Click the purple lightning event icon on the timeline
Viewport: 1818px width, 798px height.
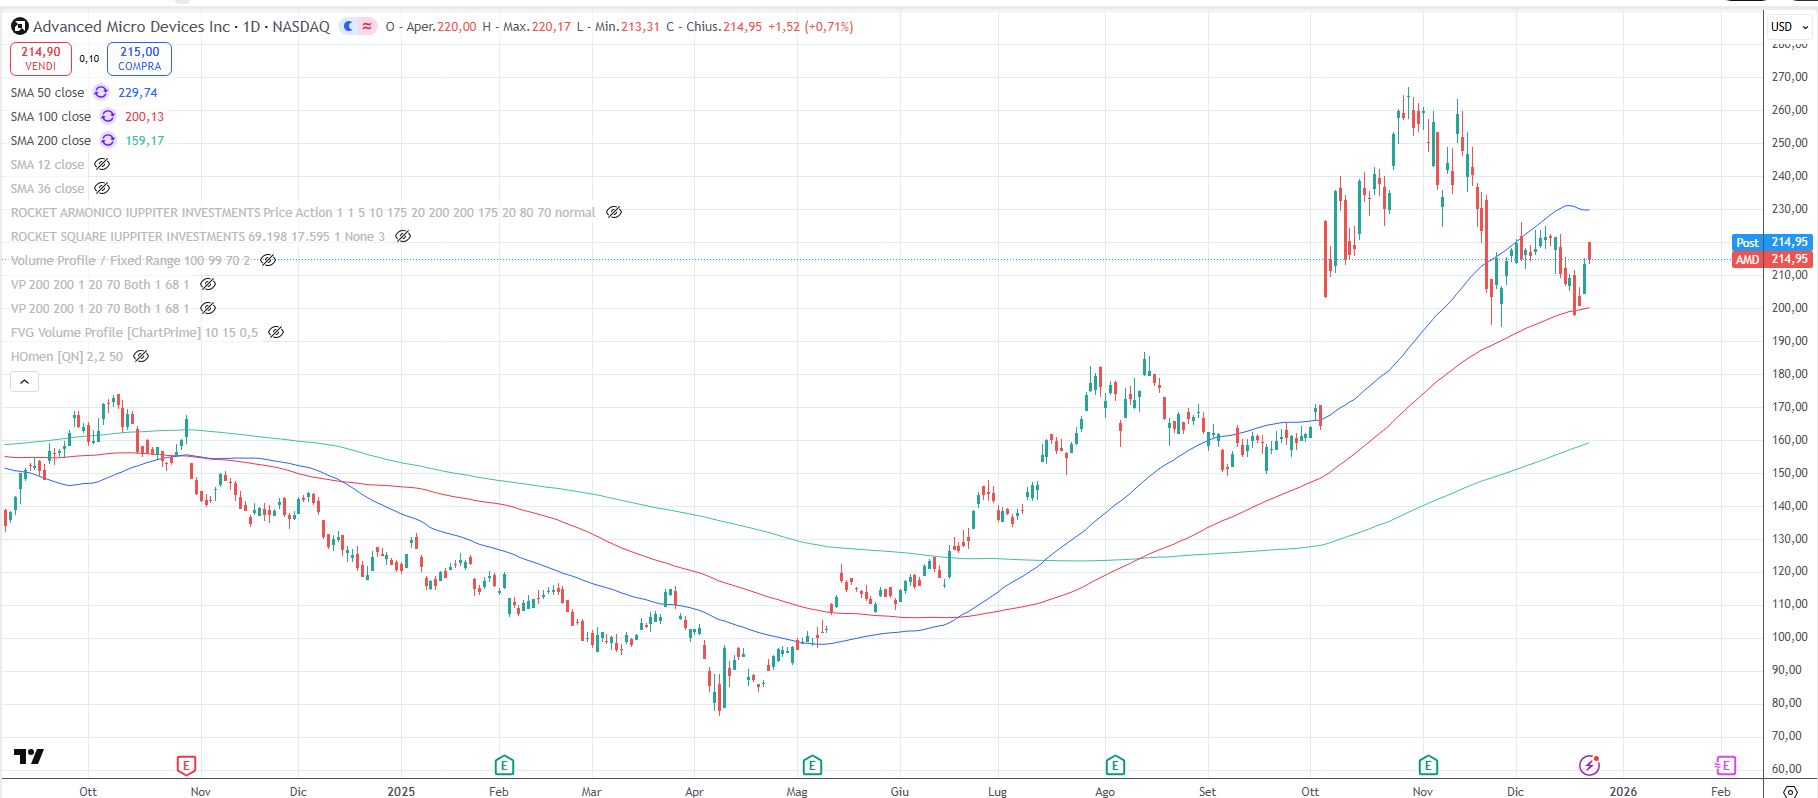click(1589, 766)
